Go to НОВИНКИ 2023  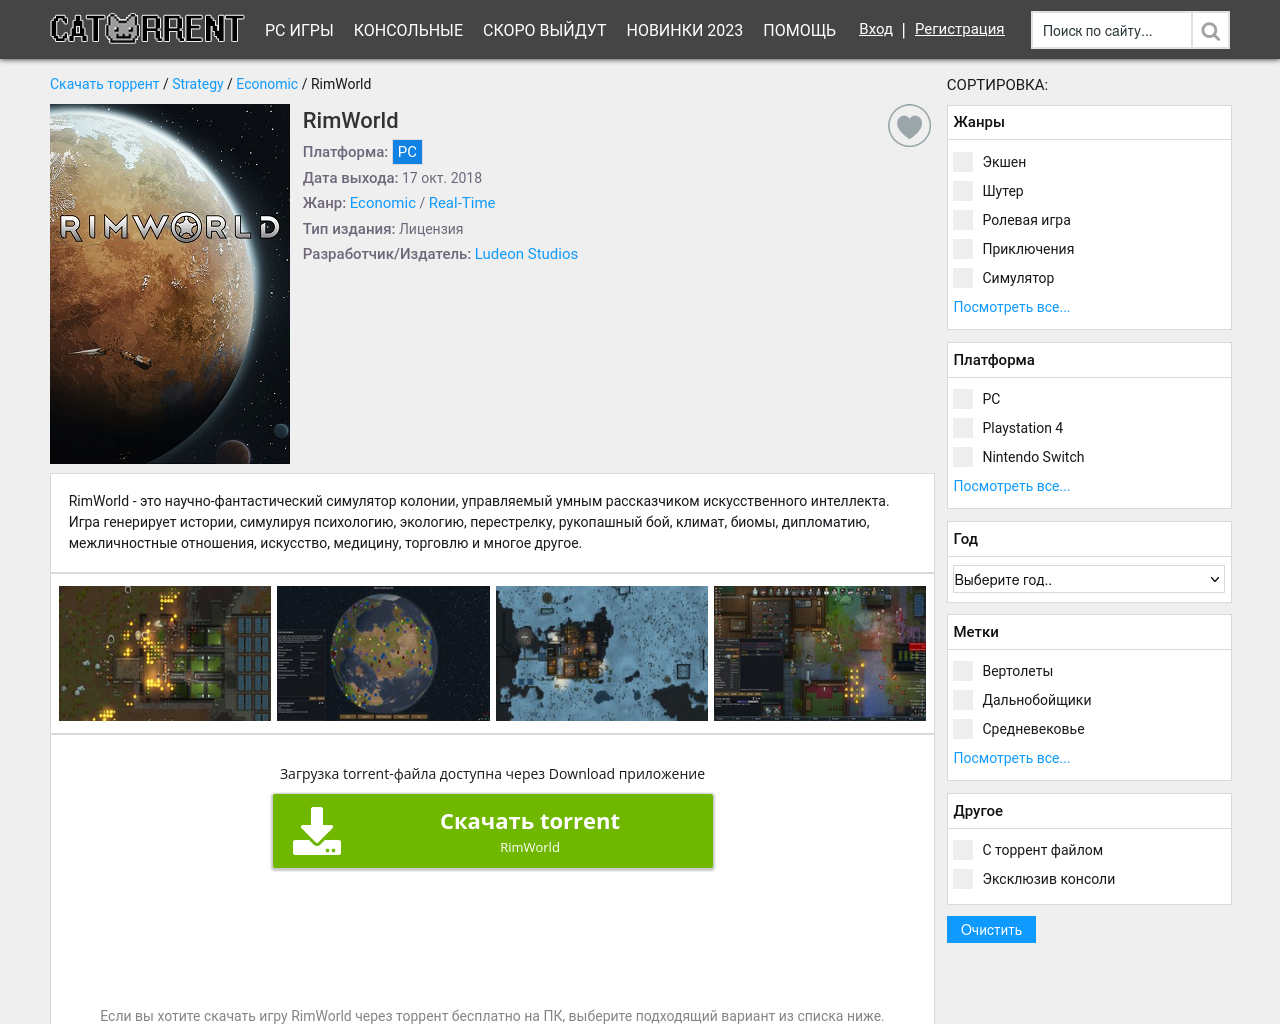coord(685,30)
